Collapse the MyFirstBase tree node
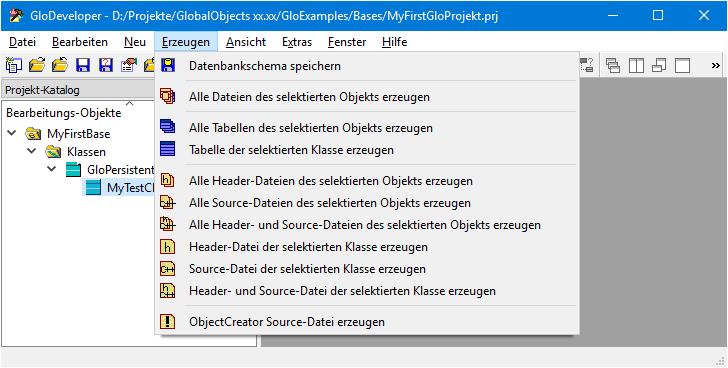Viewport: 728px width, 368px height. [11, 134]
